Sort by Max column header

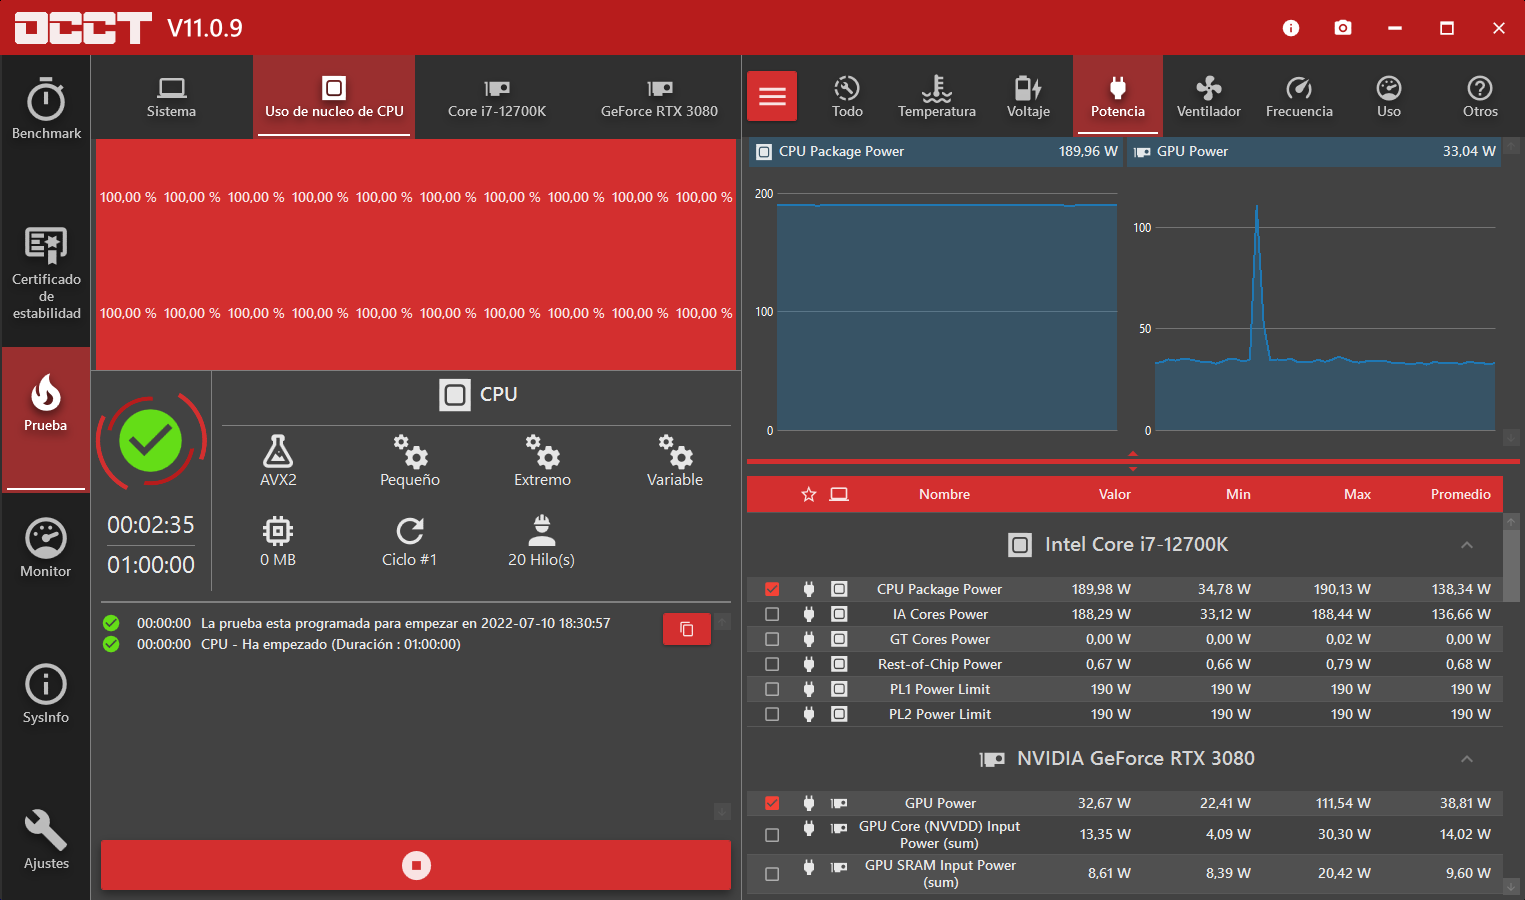pyautogui.click(x=1358, y=494)
